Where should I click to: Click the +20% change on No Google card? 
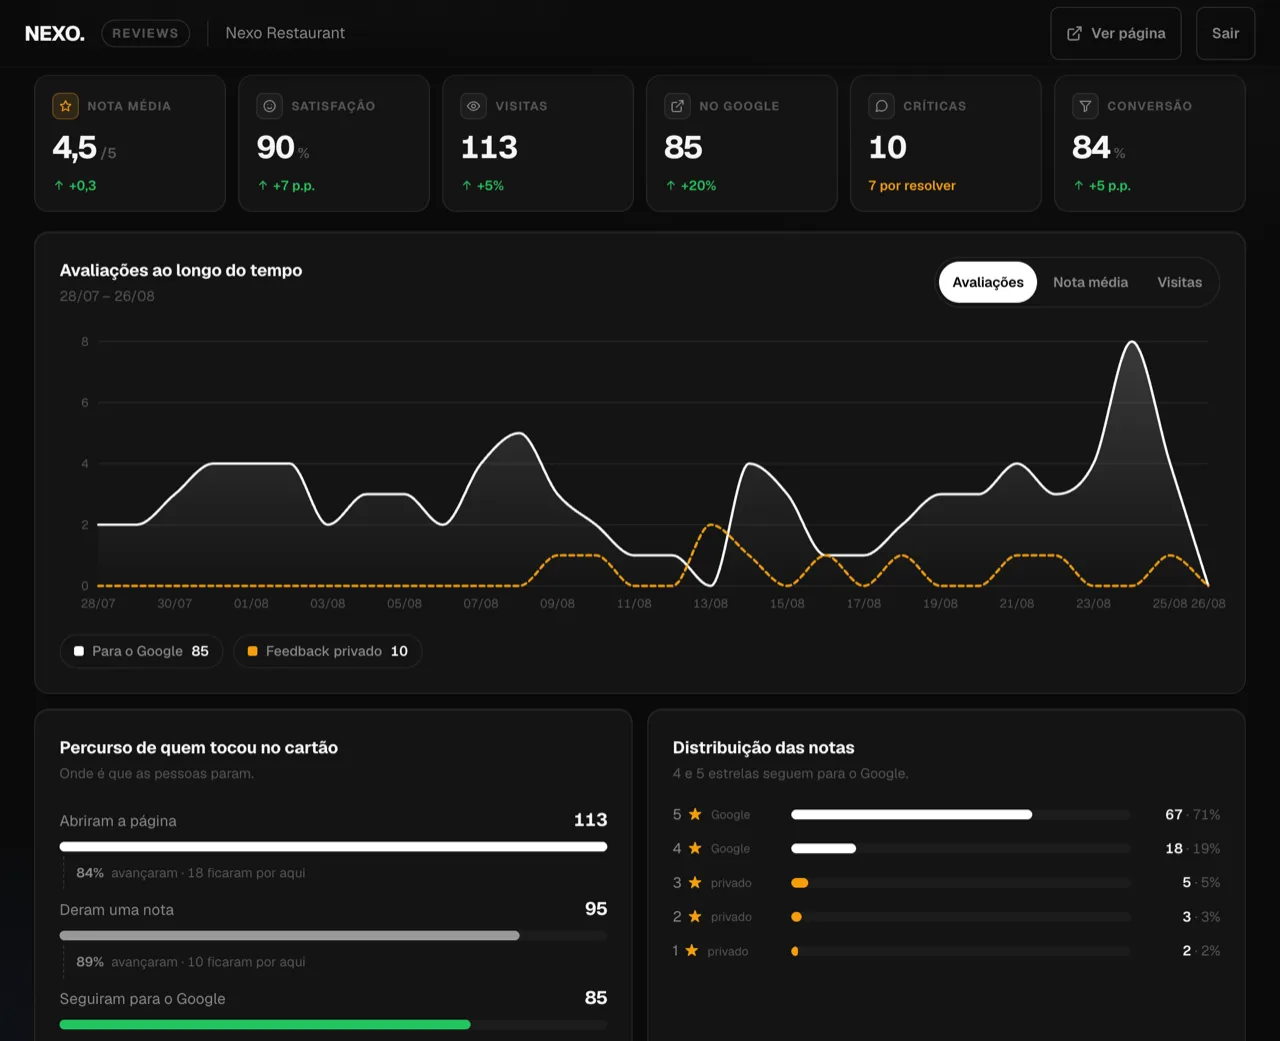(x=691, y=186)
